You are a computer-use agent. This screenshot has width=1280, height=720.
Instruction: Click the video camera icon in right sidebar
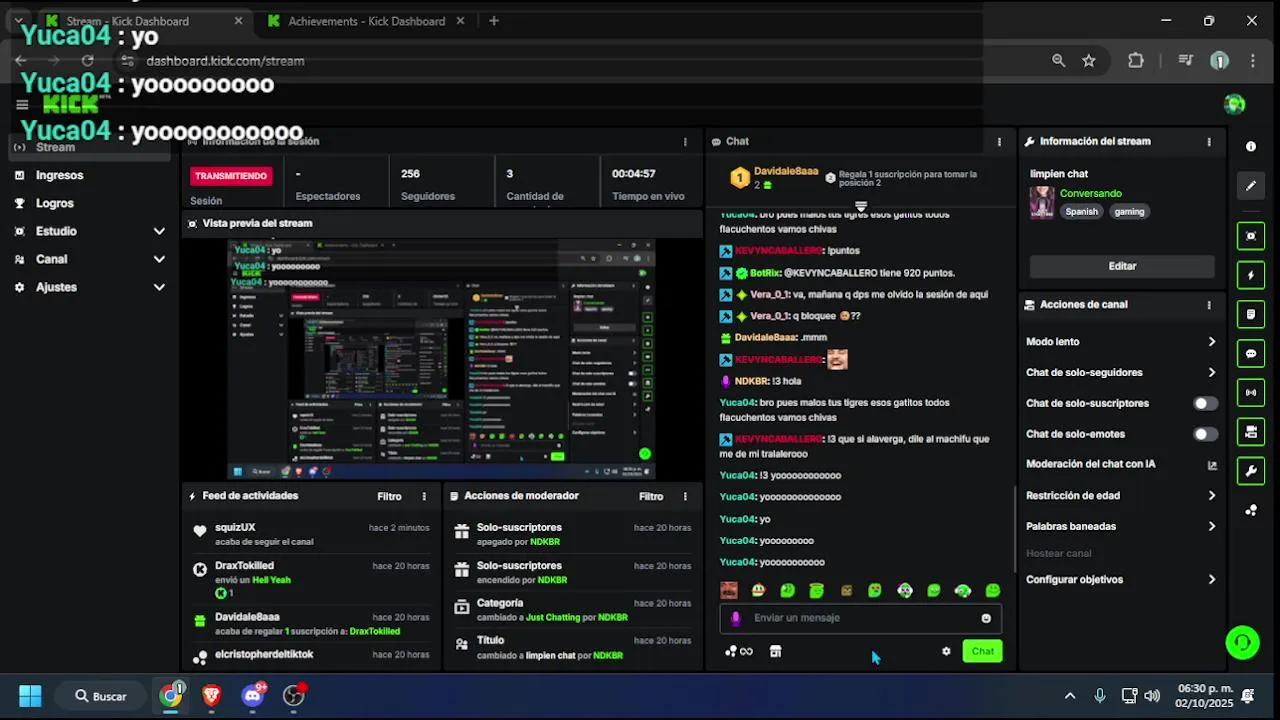coord(1250,431)
